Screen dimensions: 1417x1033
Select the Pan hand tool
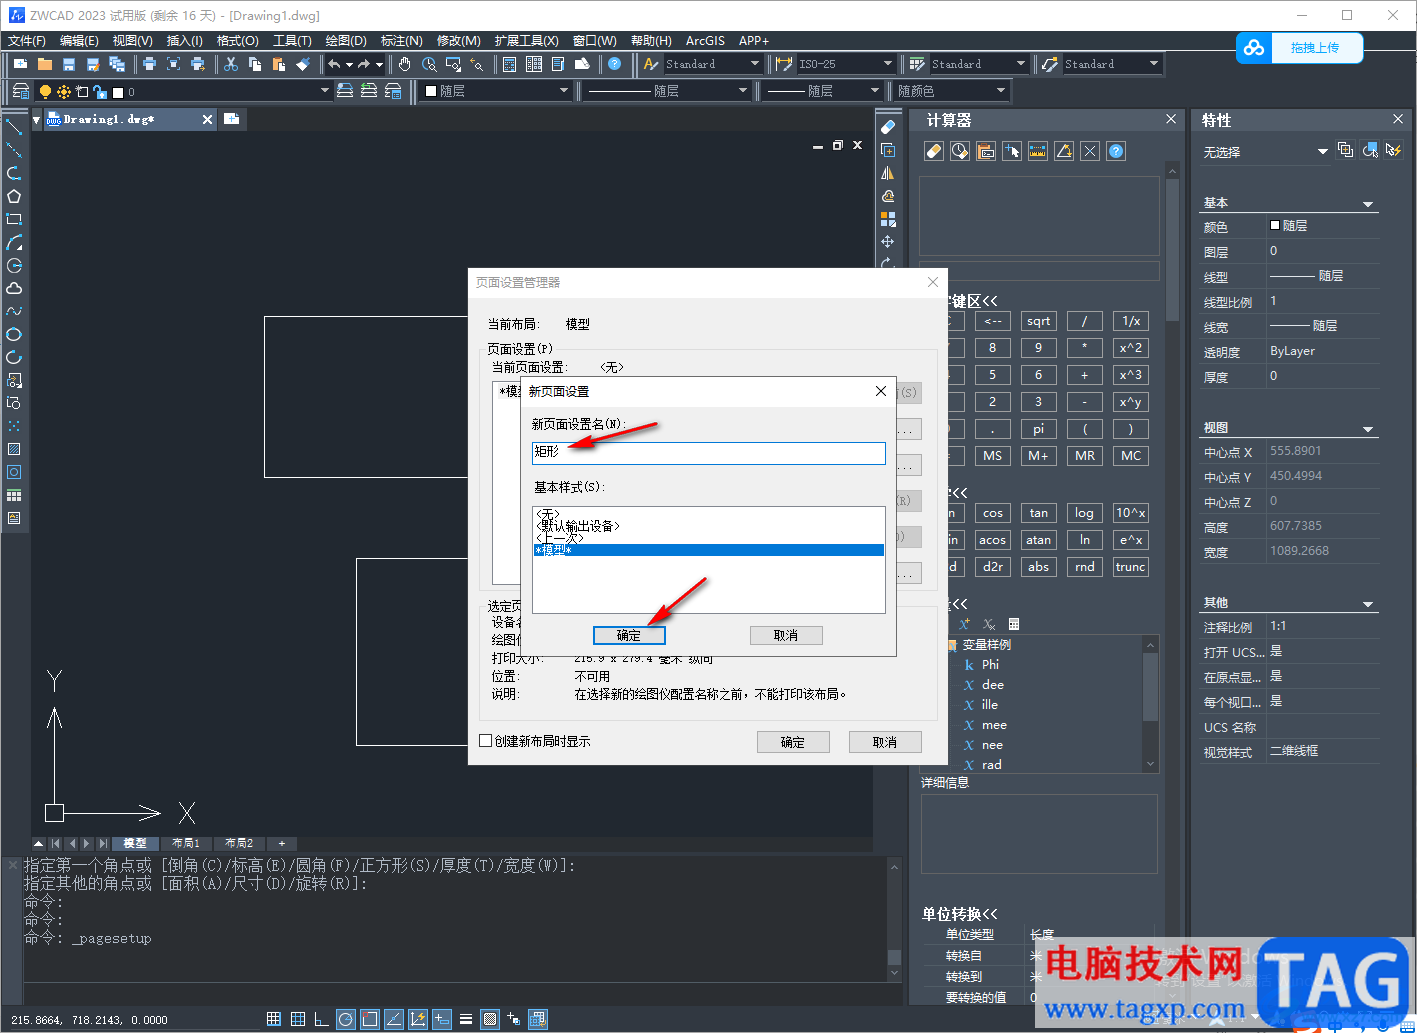click(404, 64)
